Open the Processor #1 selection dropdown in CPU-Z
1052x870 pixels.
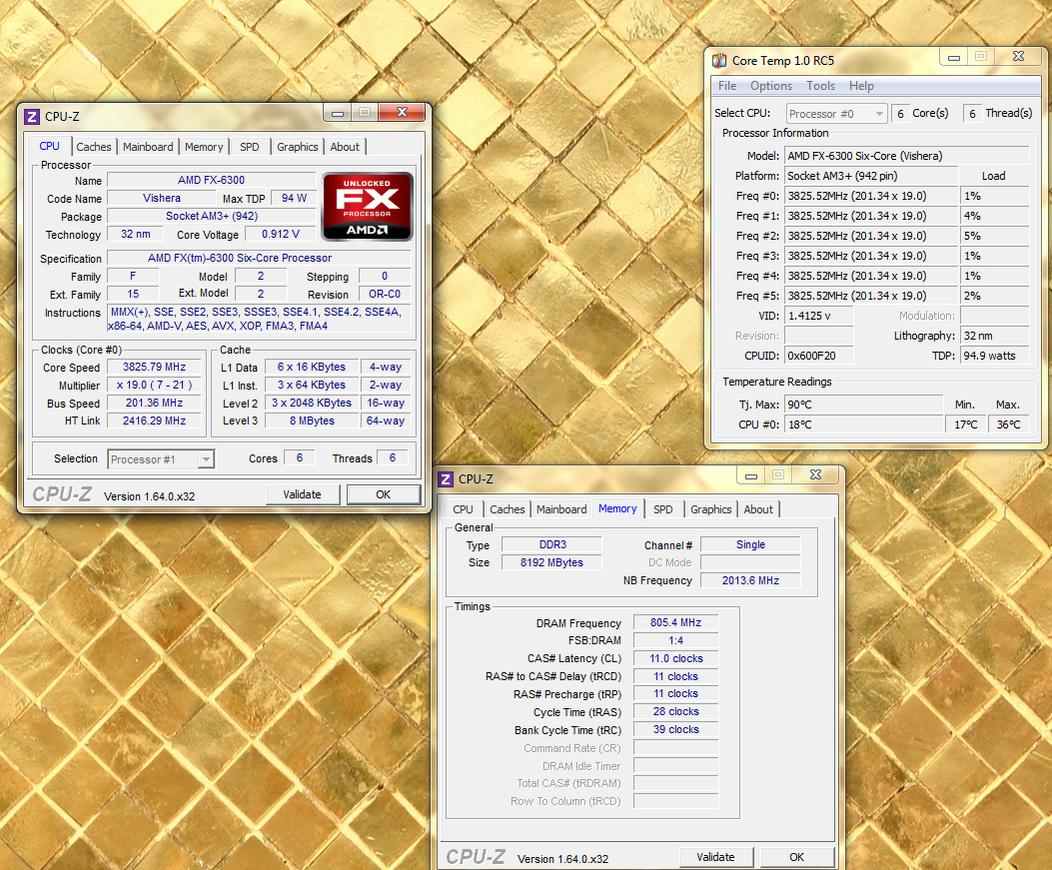(x=161, y=459)
